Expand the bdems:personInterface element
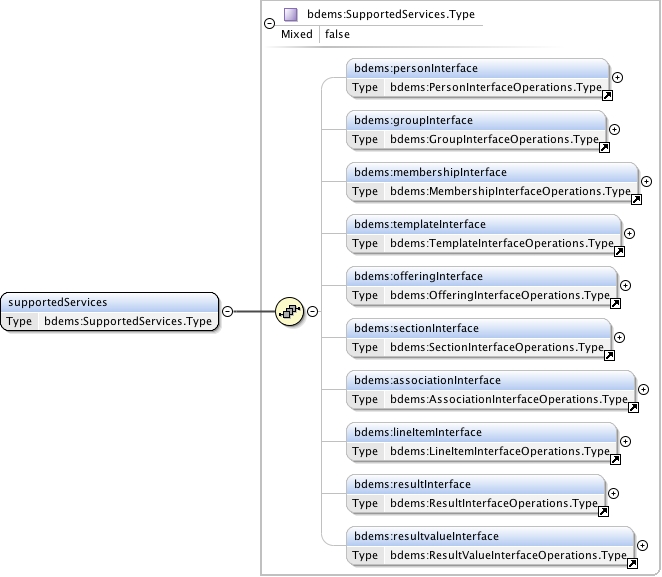The image size is (662, 577). 617,77
